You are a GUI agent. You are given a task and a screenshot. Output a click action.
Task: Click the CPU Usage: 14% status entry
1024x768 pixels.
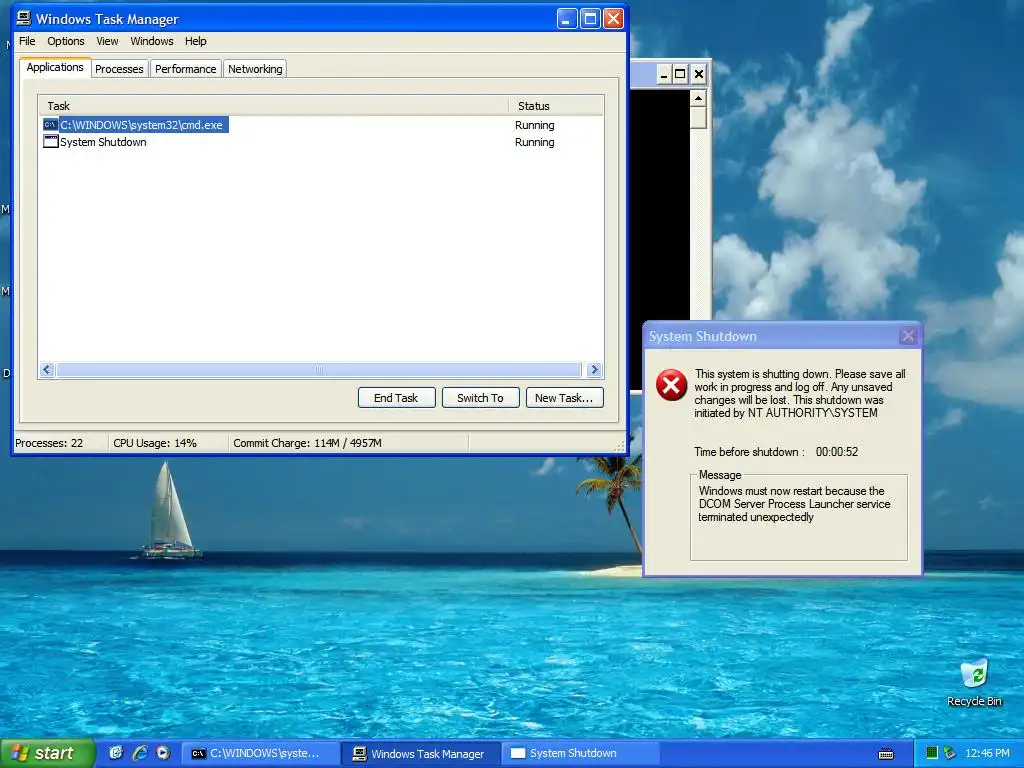tap(155, 443)
